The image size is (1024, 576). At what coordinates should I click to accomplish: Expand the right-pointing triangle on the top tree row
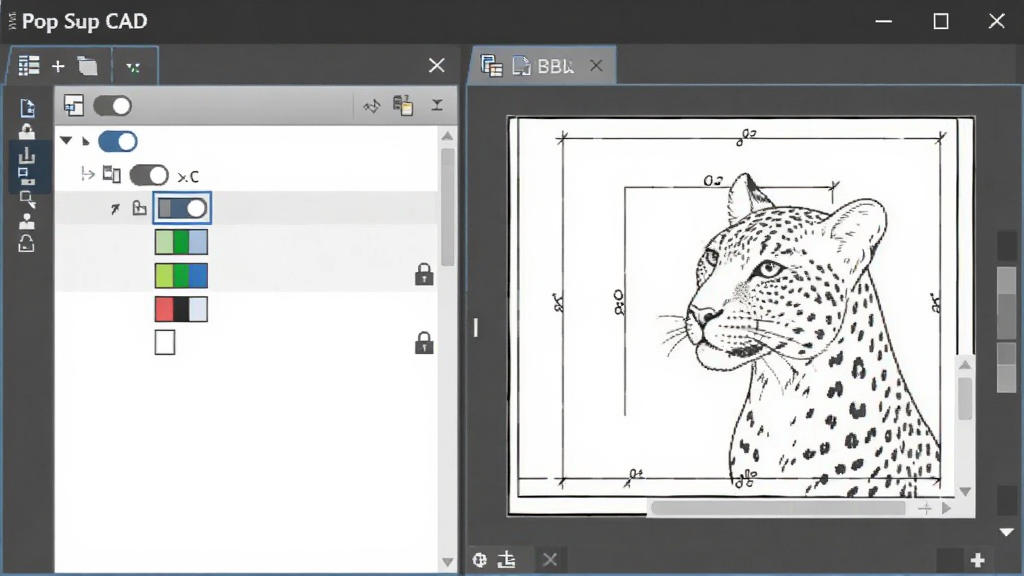(x=86, y=141)
